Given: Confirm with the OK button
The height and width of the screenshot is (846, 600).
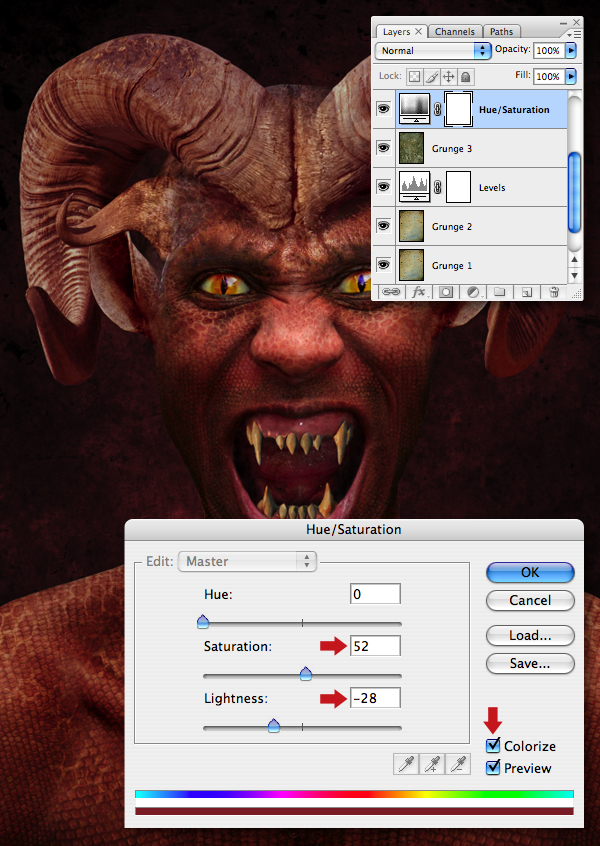Looking at the screenshot, I should (530, 572).
